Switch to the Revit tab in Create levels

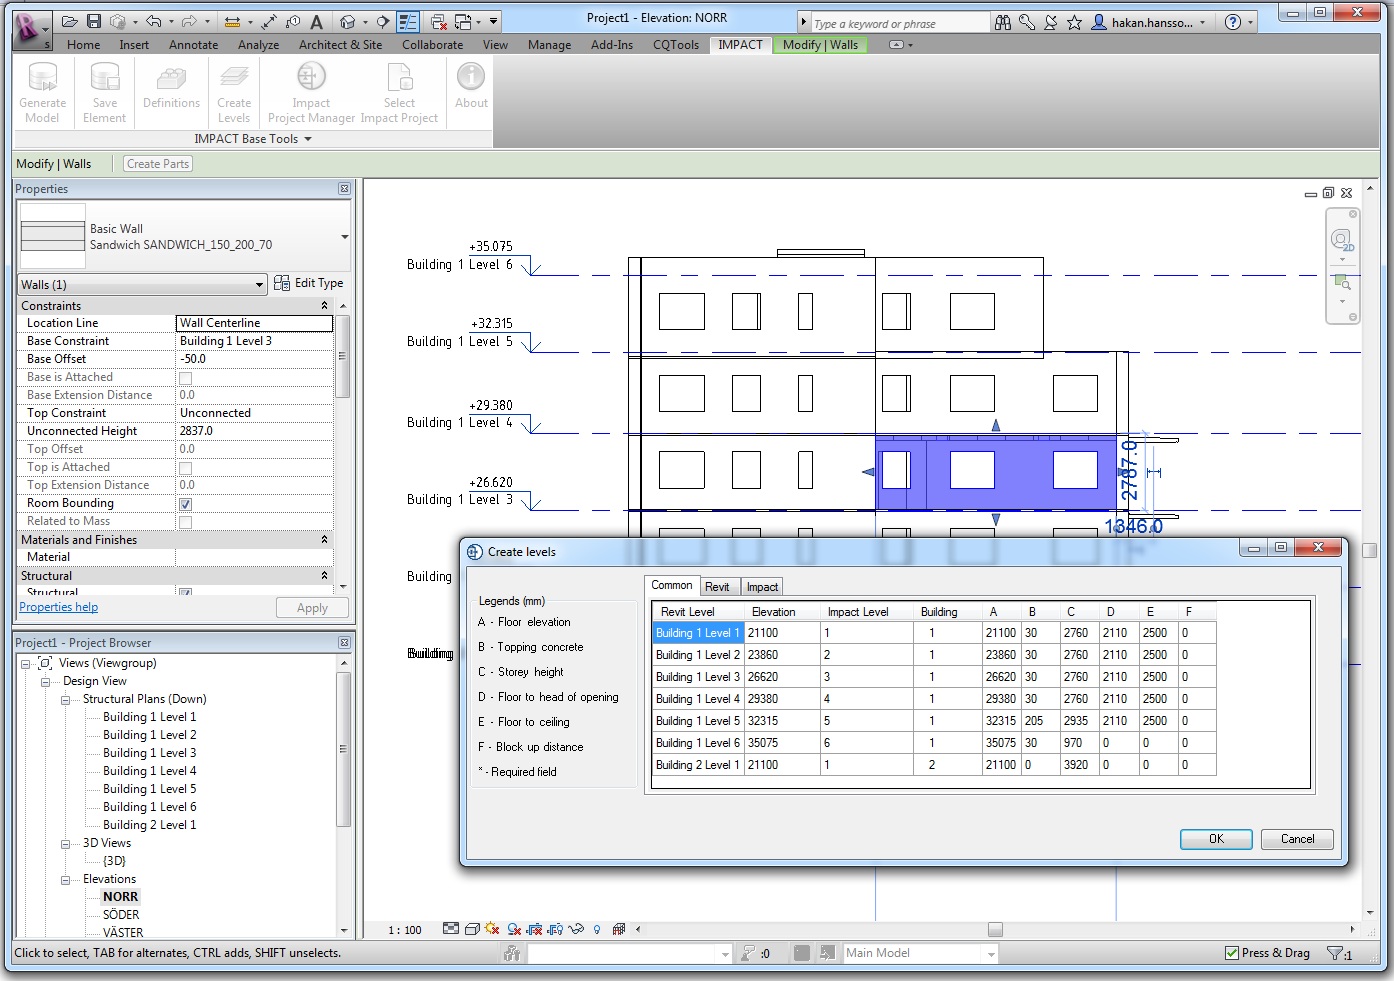(718, 586)
